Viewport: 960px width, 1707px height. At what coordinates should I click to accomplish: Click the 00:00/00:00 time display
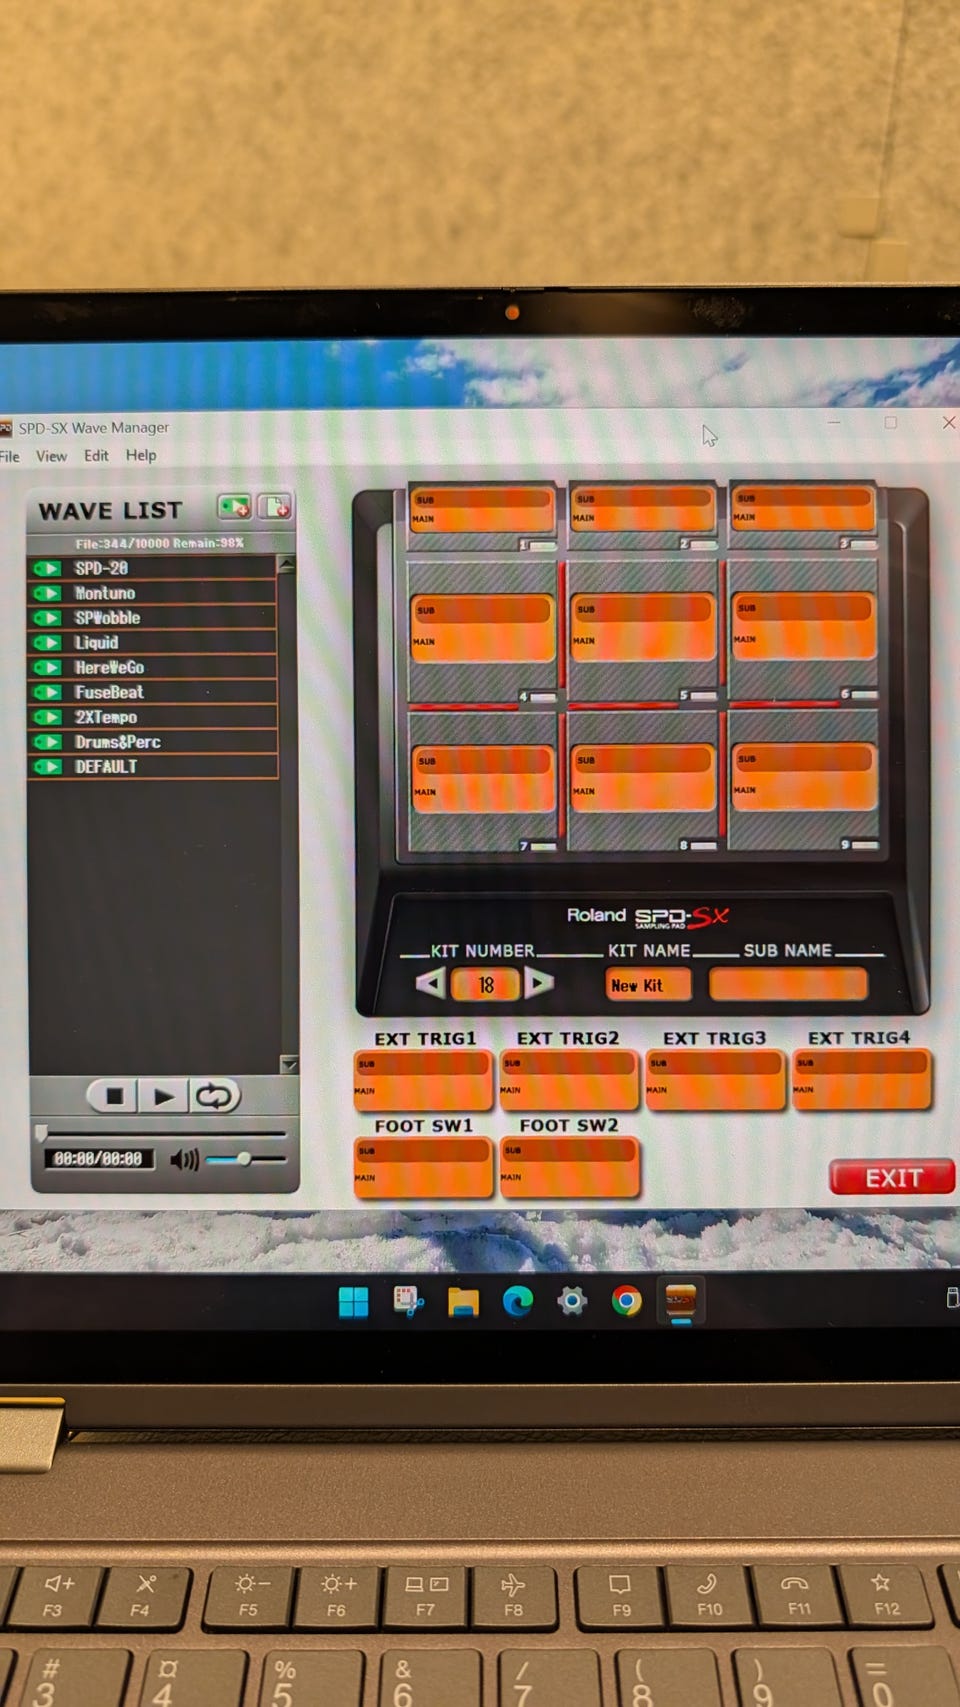pos(98,1159)
